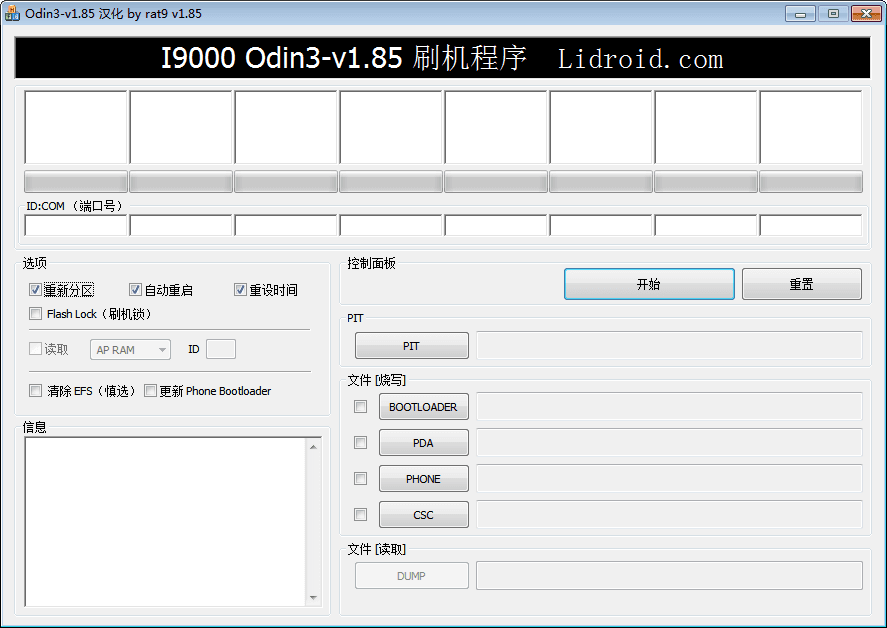Screen dimensions: 887x628
Task: Maximize the Odin3 window
Action: click(x=833, y=14)
